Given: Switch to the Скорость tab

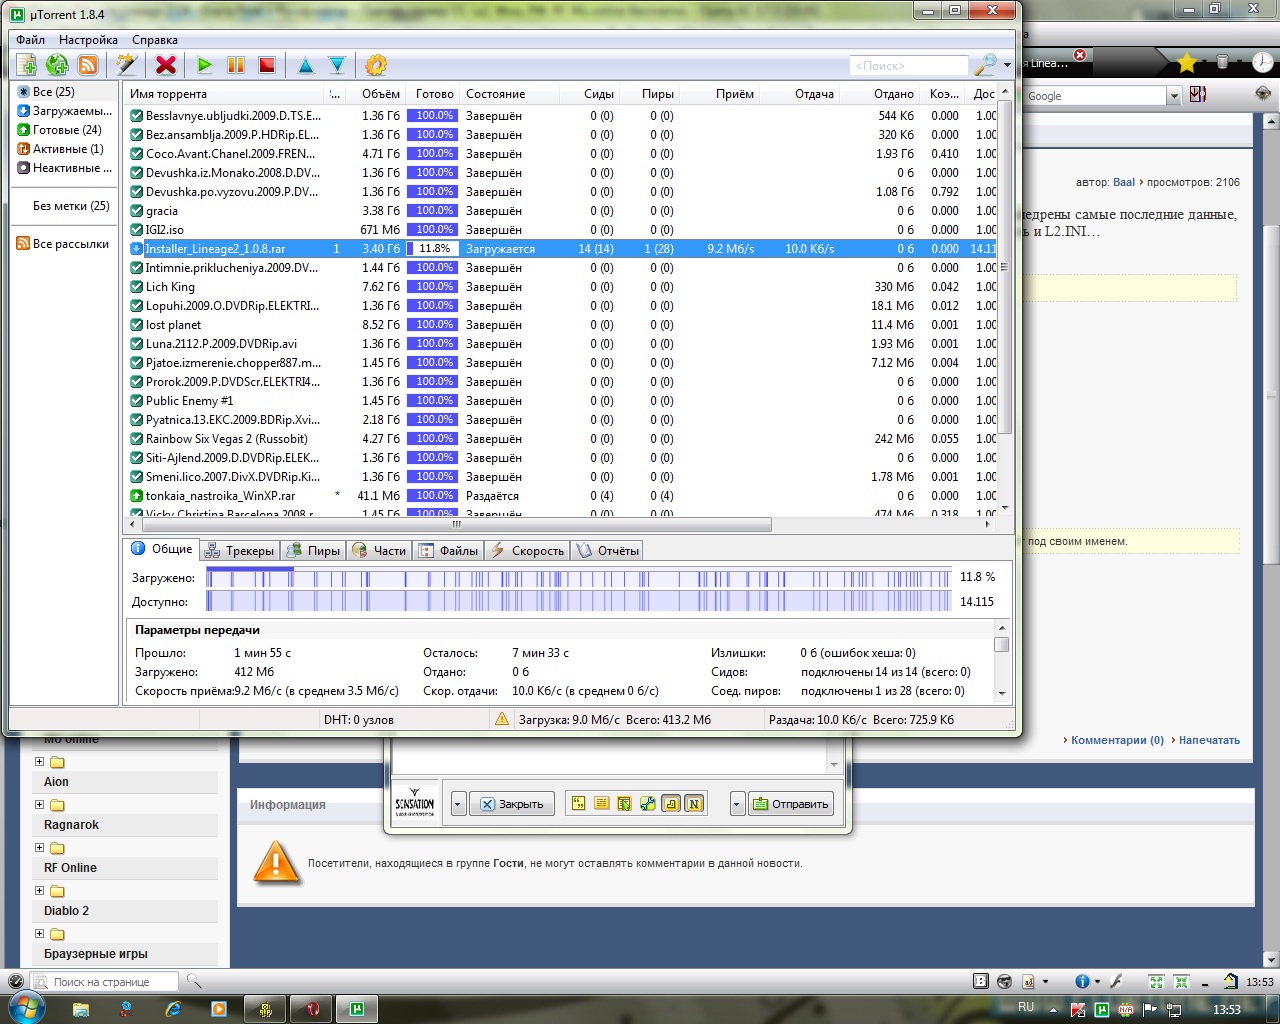Looking at the screenshot, I should tap(527, 551).
